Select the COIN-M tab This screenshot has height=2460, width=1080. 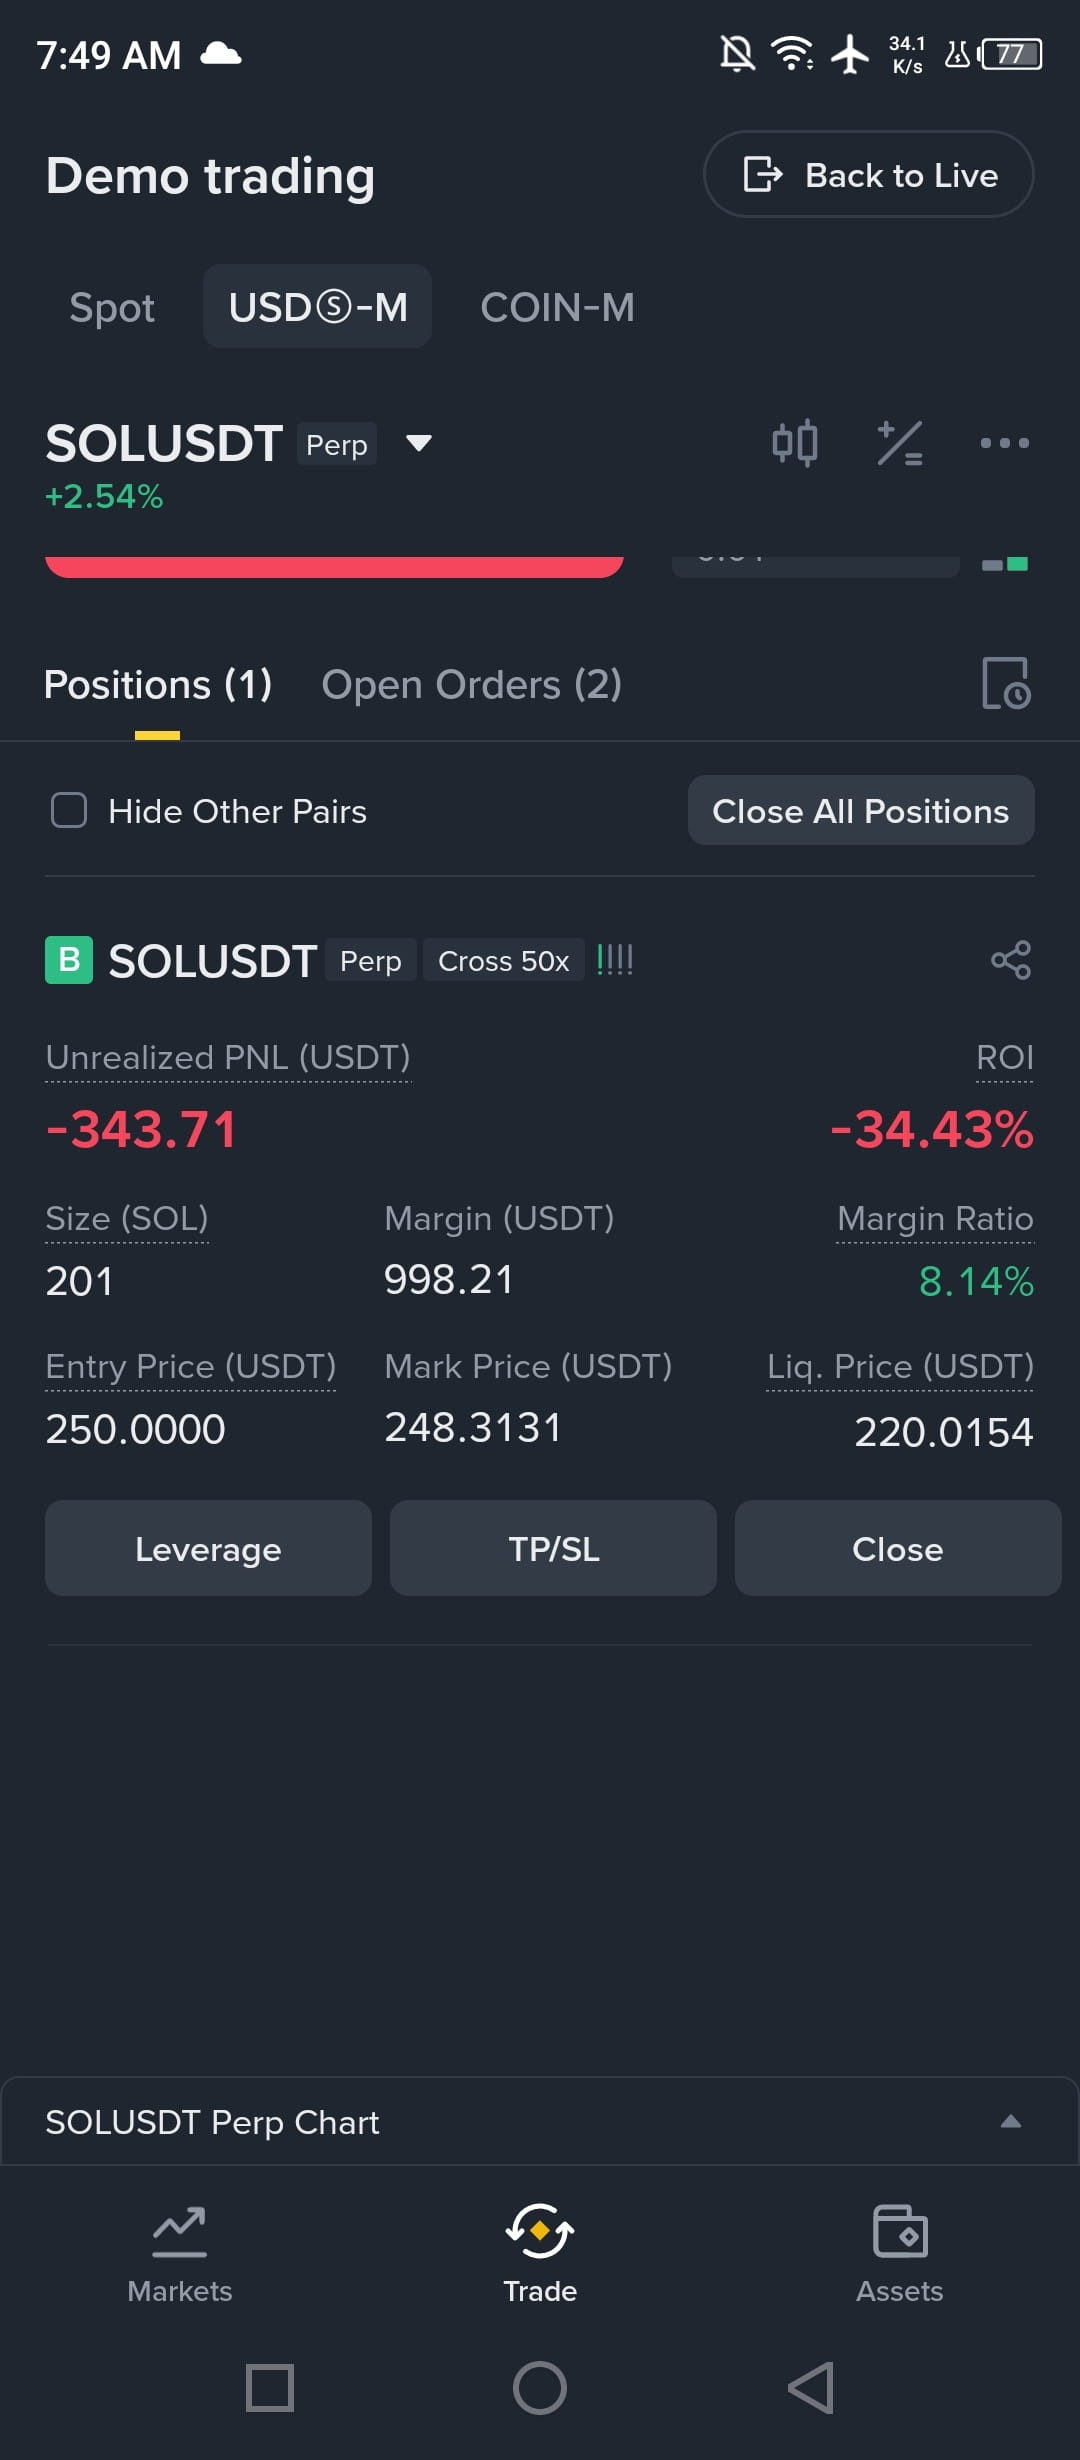click(x=557, y=307)
